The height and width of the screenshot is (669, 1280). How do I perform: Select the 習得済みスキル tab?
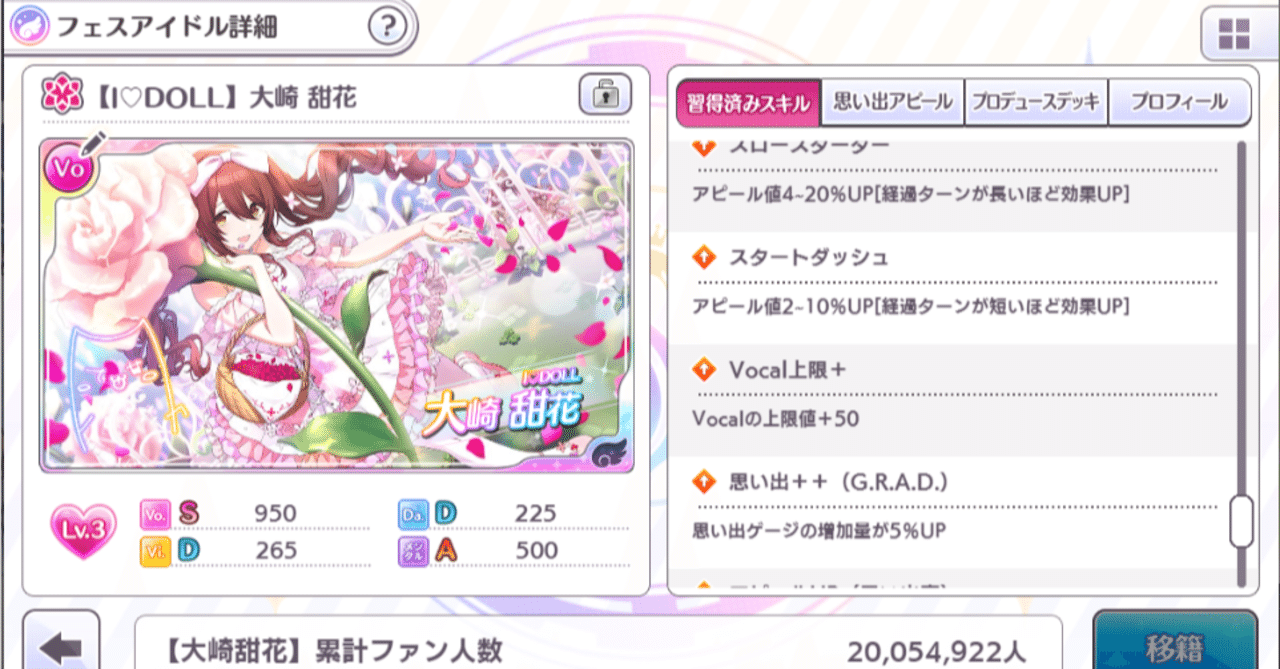coord(748,103)
